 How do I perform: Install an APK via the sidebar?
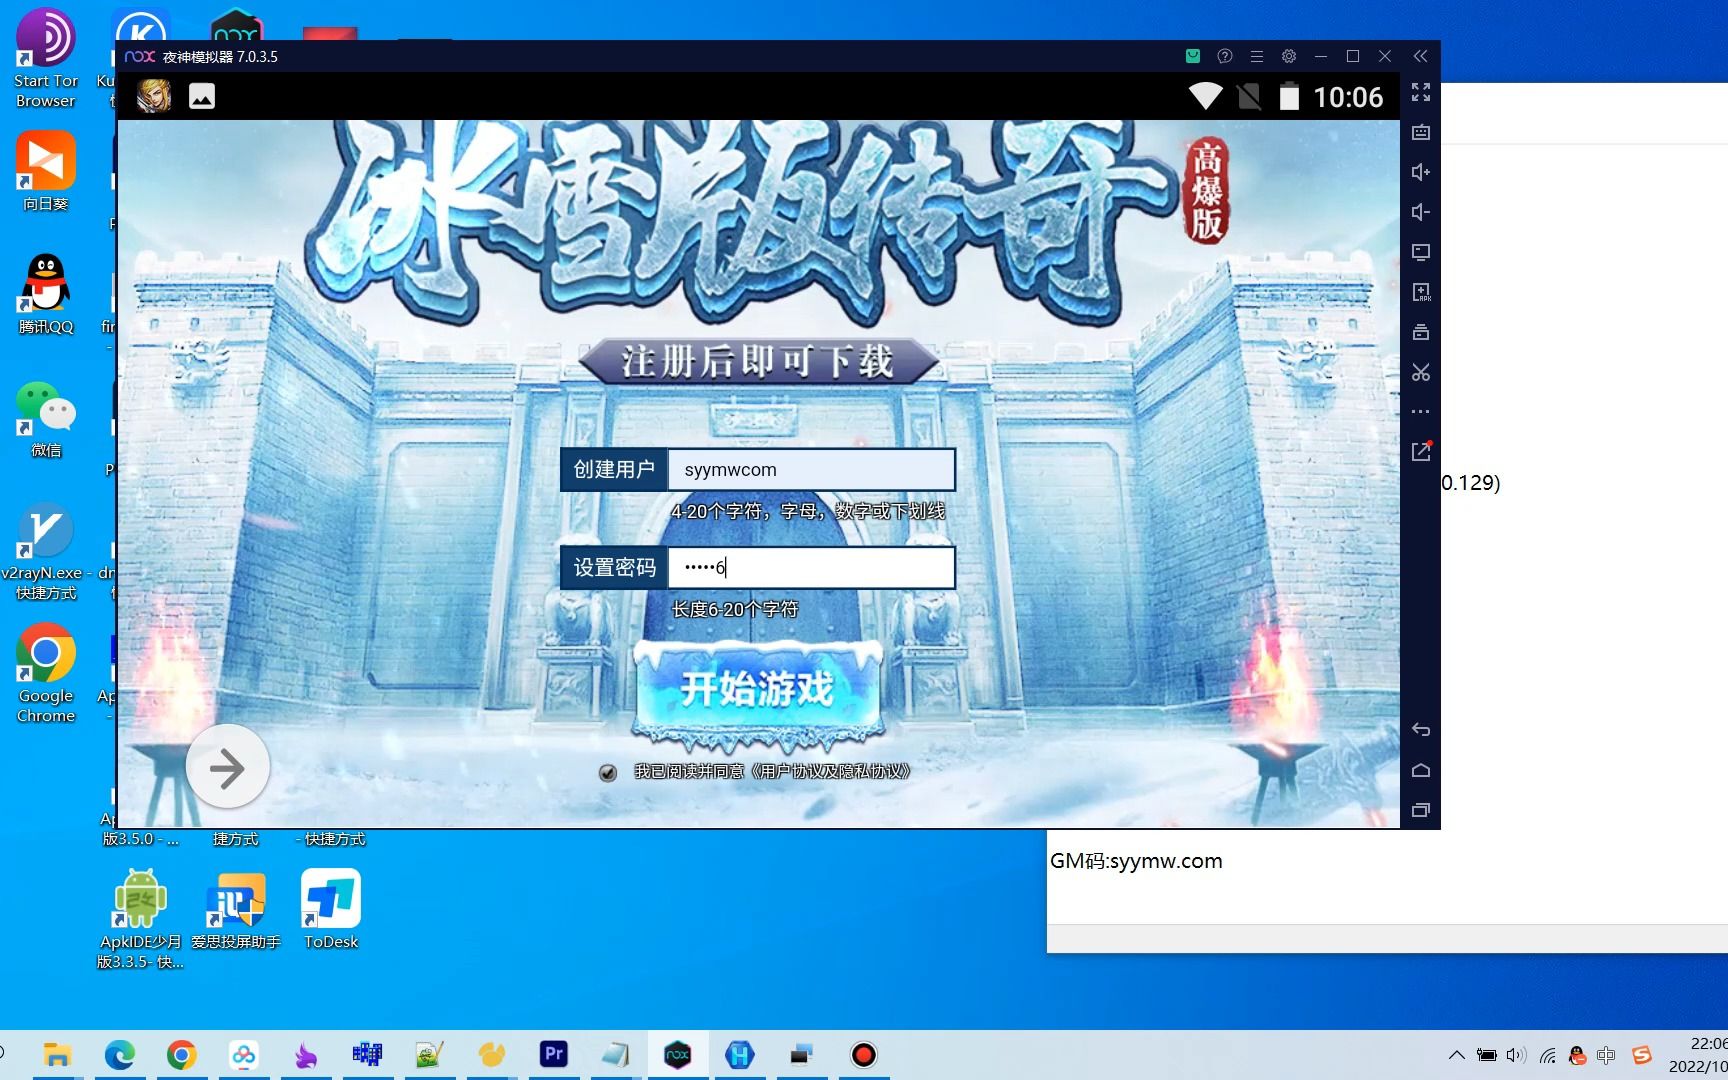click(x=1421, y=292)
